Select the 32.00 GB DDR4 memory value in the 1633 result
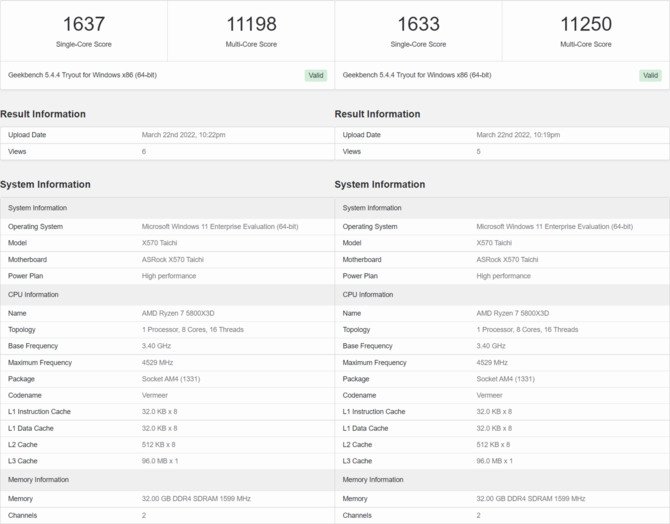The width and height of the screenshot is (670, 524). [531, 498]
